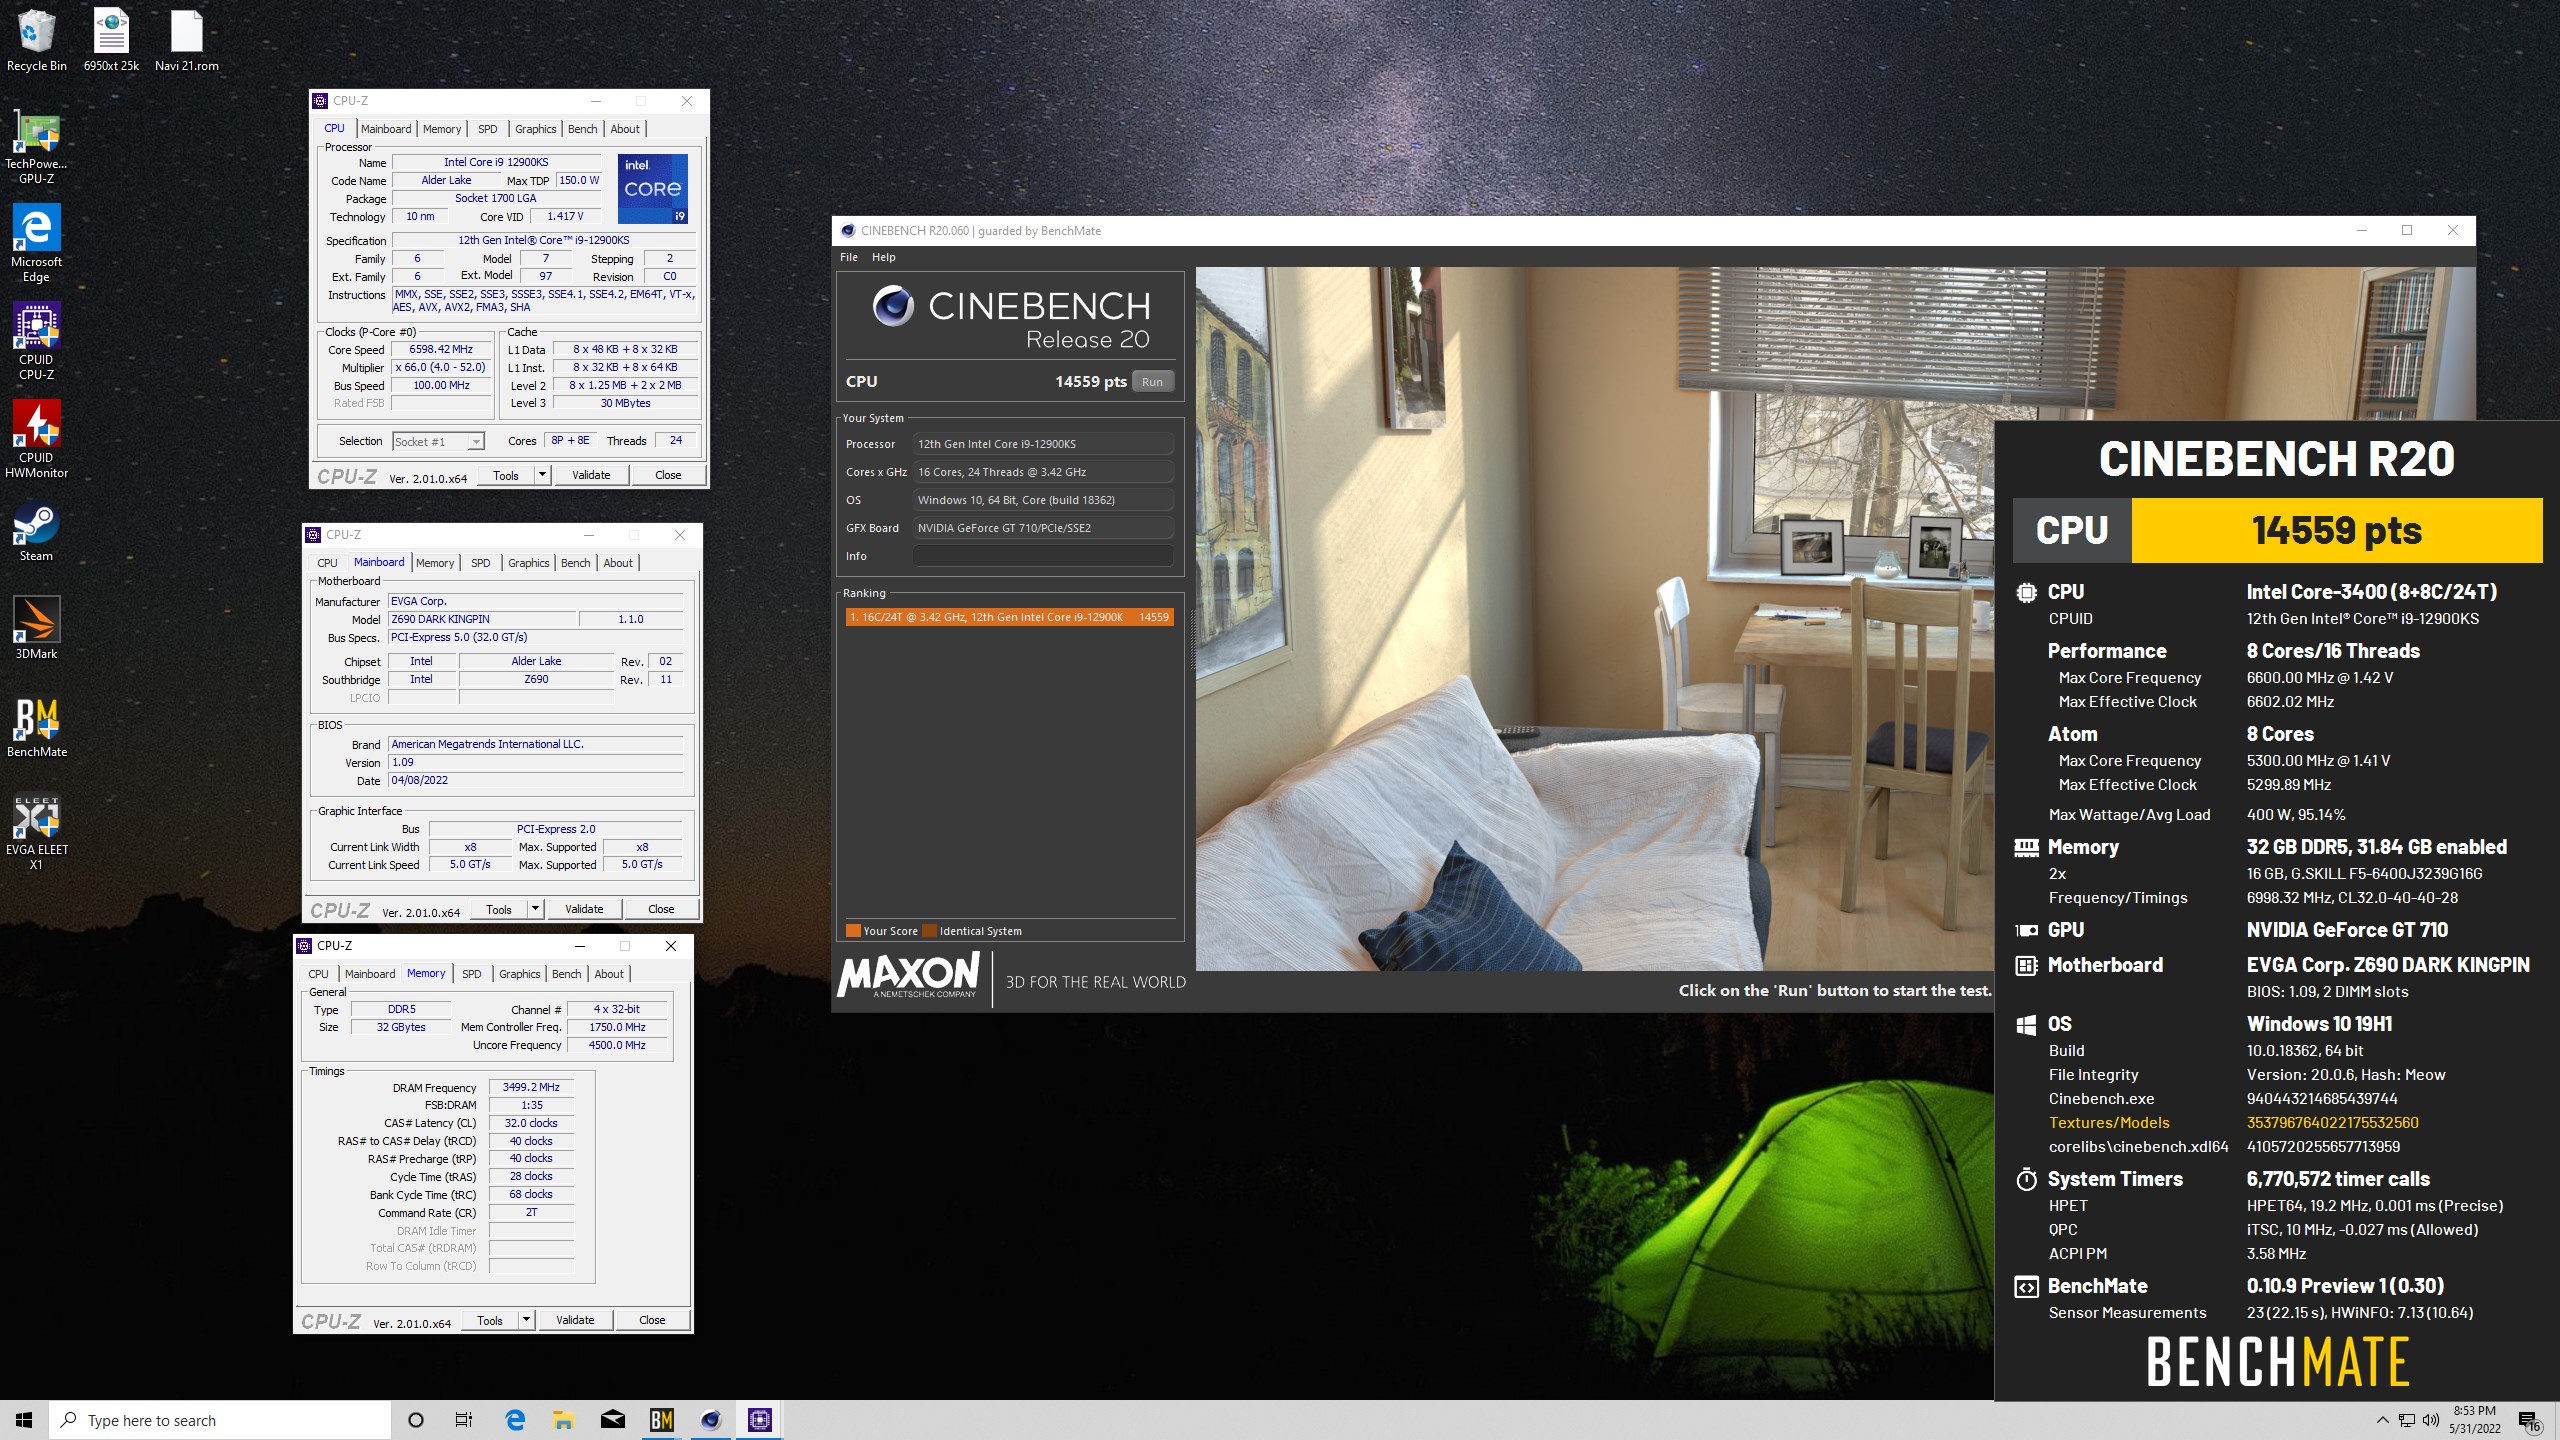Open the Navi 21.rom file icon
2560x1440 pixels.
pyautogui.click(x=186, y=40)
